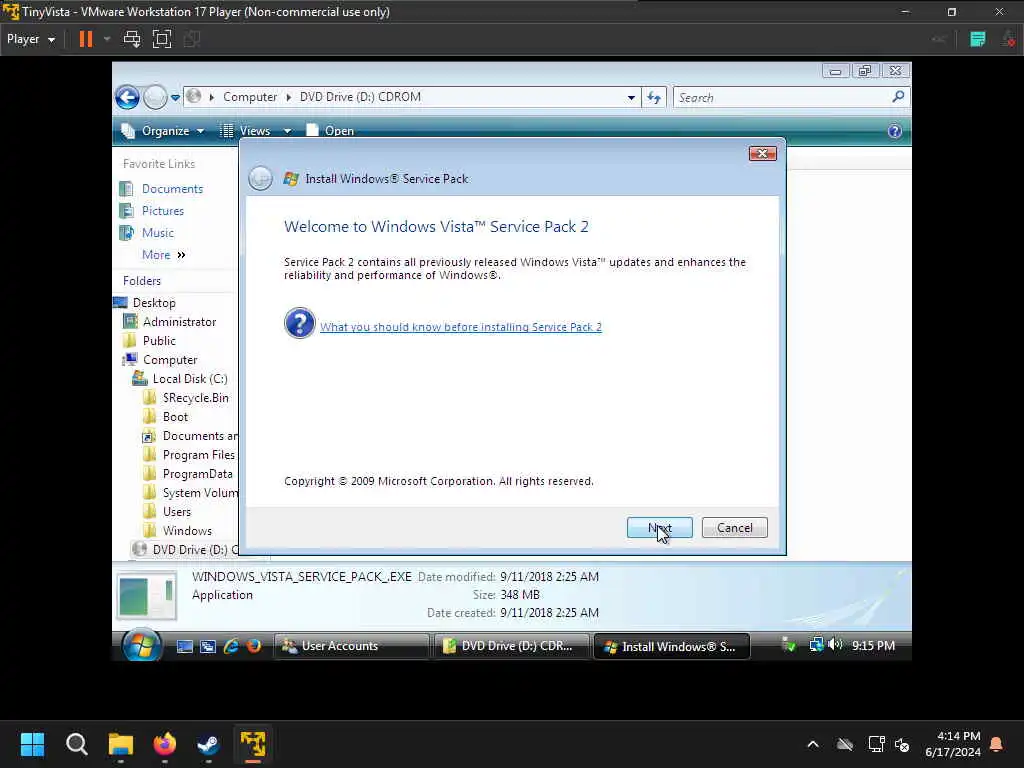
Task: Click Show Desktop quick launch icon
Action: click(x=185, y=647)
